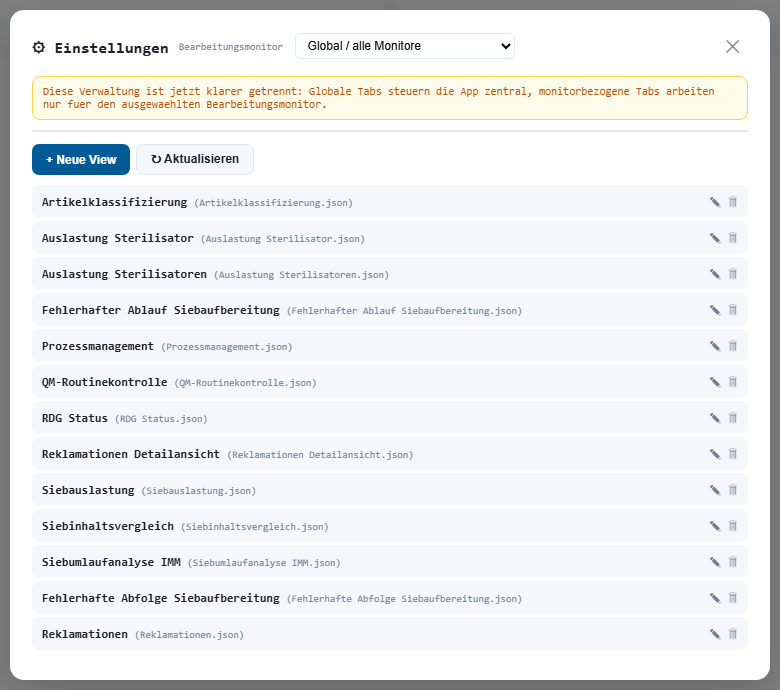Edit the Reklamationen view
This screenshot has width=780, height=690.
coord(714,634)
